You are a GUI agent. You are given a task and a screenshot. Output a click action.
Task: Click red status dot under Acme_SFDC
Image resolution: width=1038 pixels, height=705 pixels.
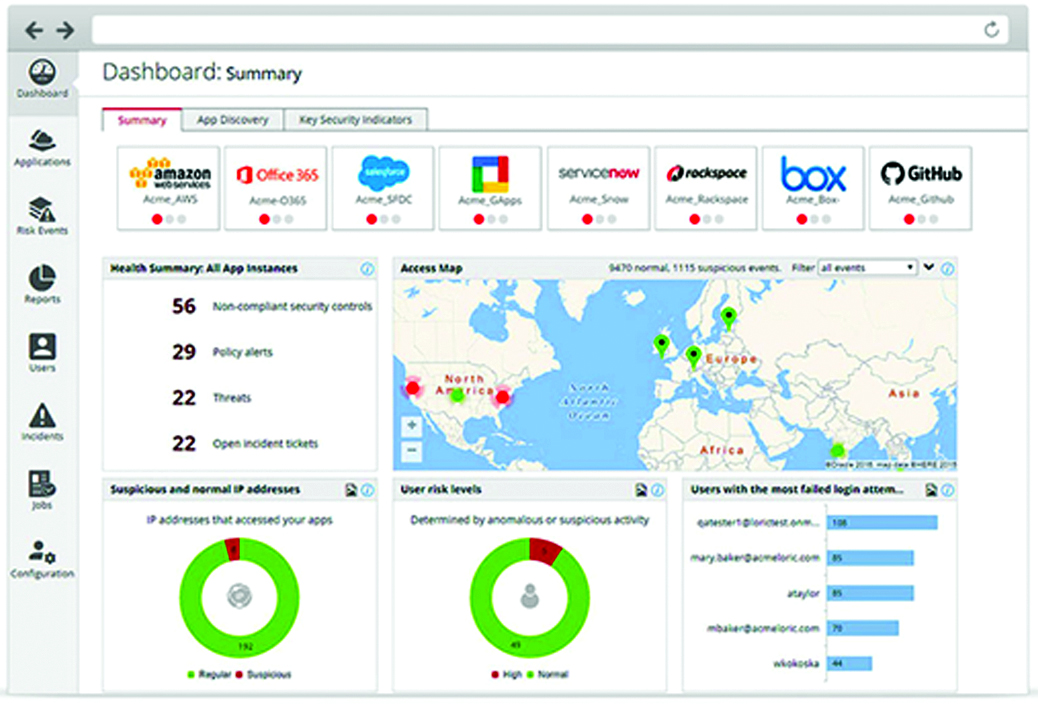(x=371, y=219)
